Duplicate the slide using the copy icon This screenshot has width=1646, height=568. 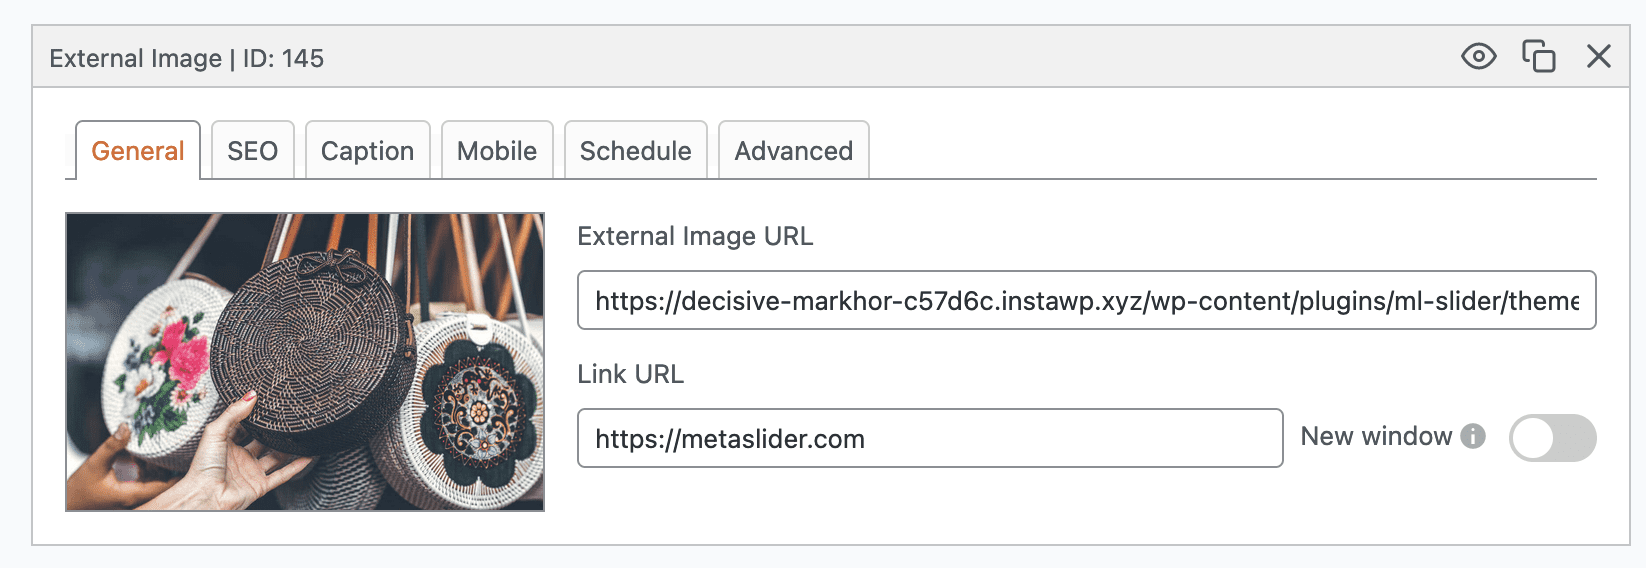[1538, 57]
